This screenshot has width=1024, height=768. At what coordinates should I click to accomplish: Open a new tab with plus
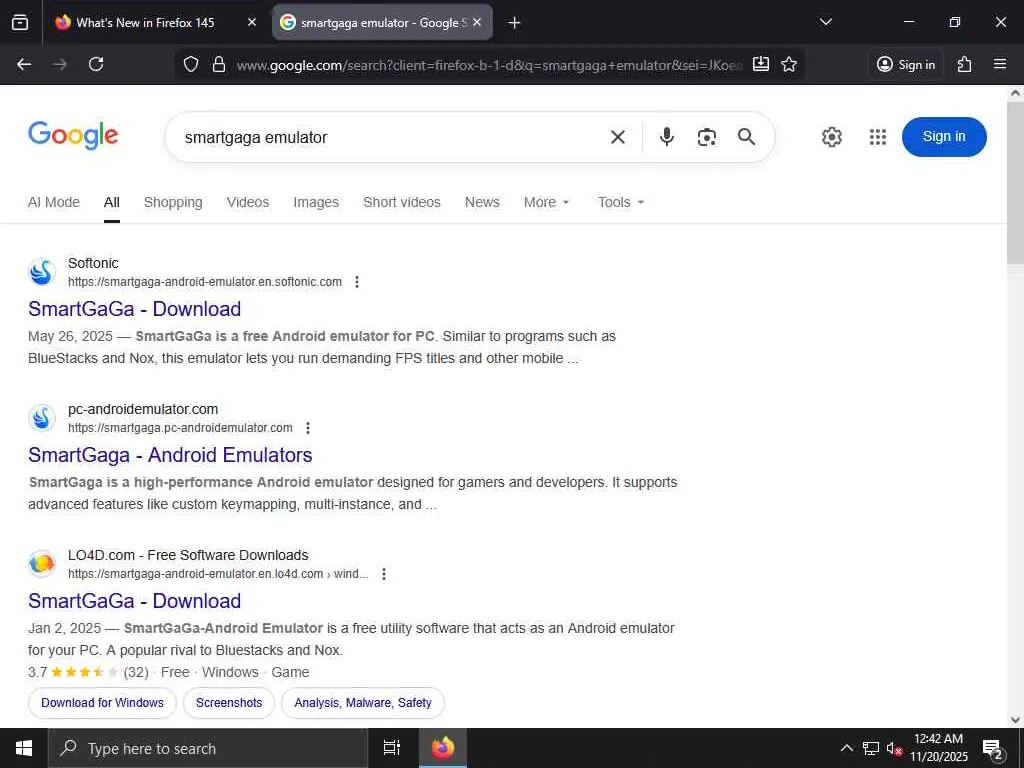coord(514,23)
